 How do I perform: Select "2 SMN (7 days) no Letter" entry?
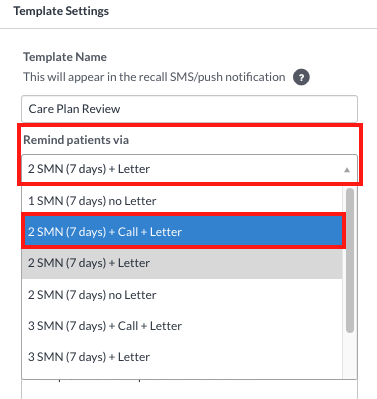182,295
